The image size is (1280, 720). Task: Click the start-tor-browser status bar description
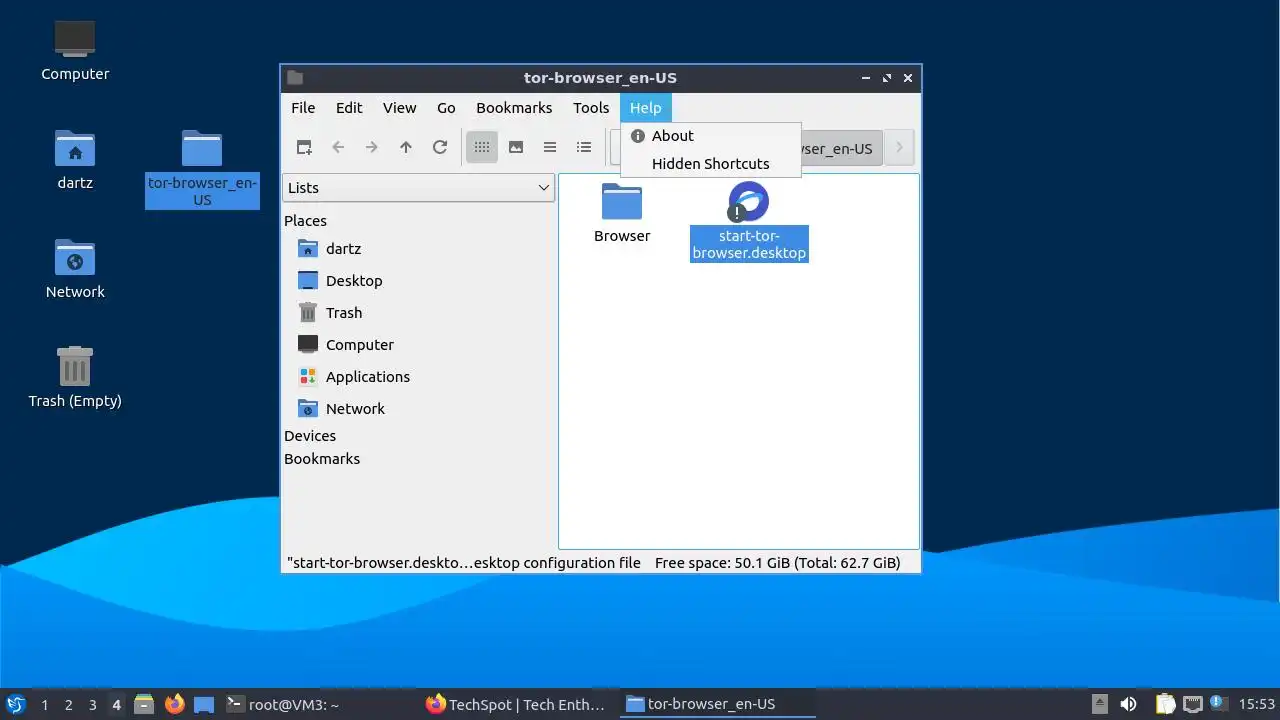[x=464, y=563]
